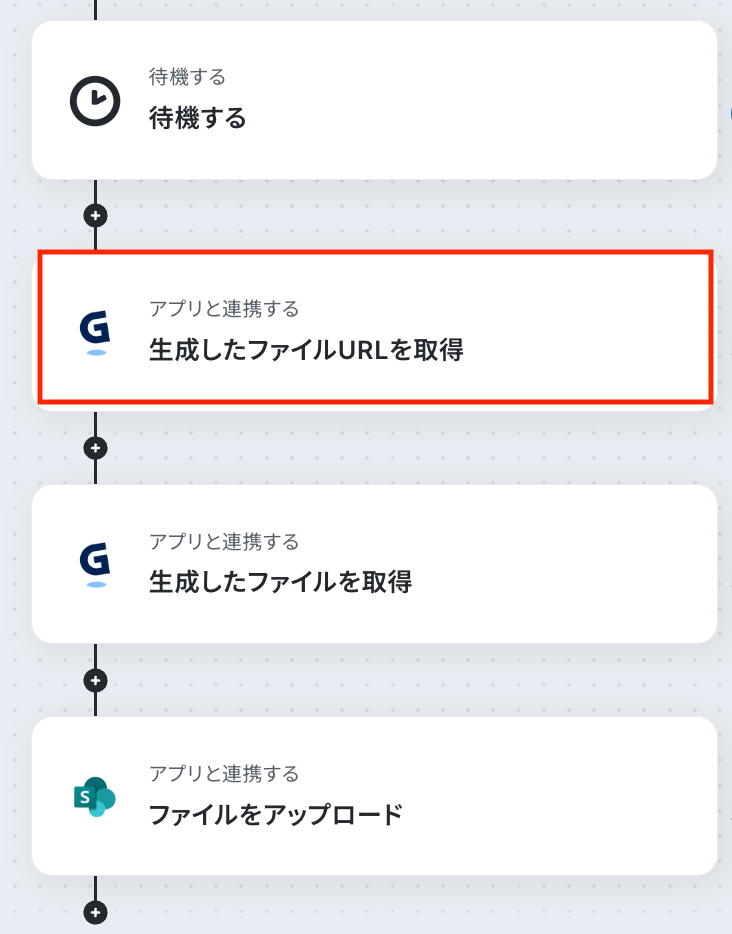Image resolution: width=732 pixels, height=934 pixels.
Task: Click アプリと連携する label above 生成したファイルURLを取得
Action: coord(224,309)
